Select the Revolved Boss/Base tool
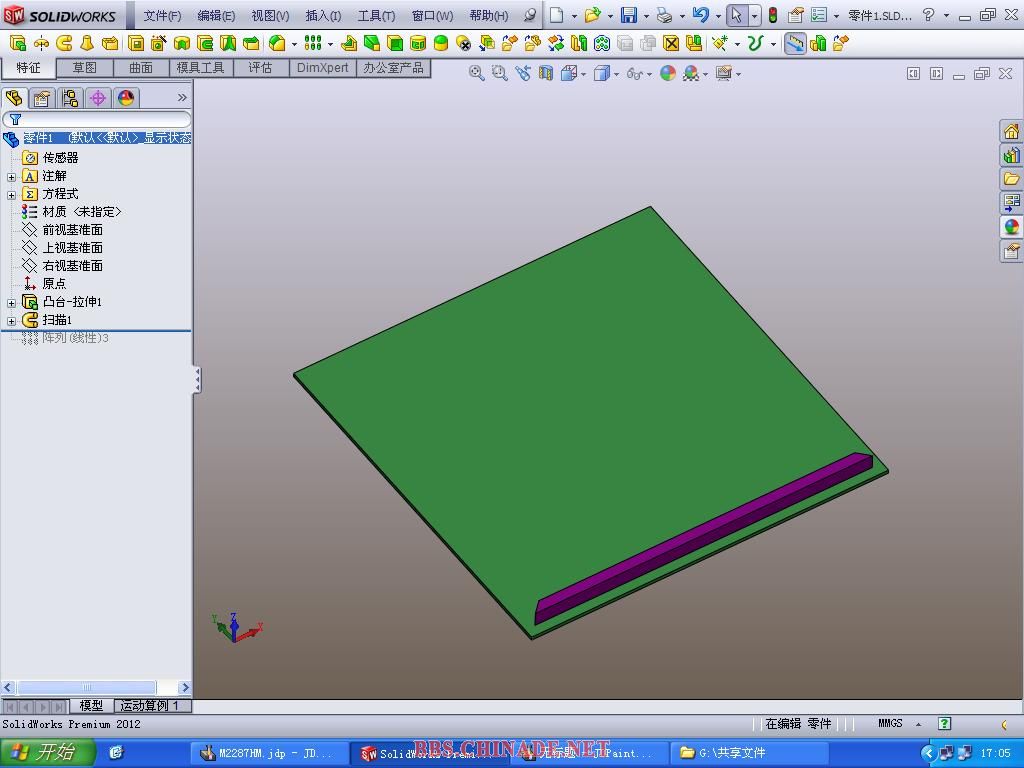This screenshot has height=768, width=1024. coord(41,43)
